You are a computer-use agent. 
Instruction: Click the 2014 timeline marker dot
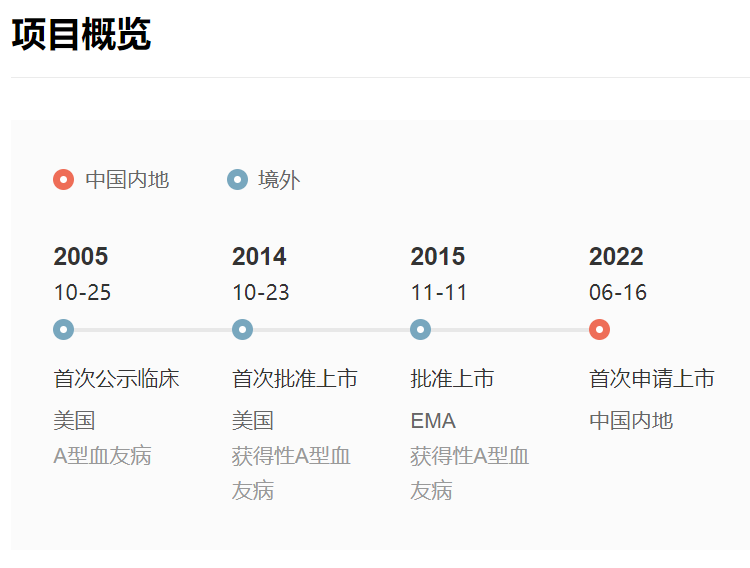(x=243, y=330)
